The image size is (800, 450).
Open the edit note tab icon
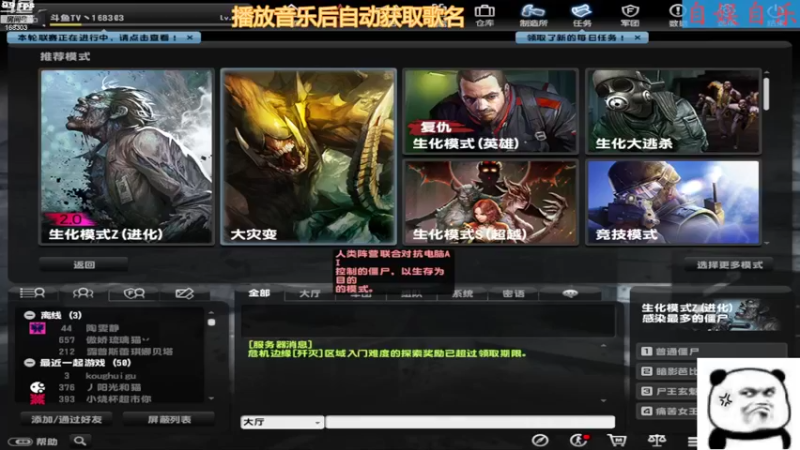coord(184,293)
